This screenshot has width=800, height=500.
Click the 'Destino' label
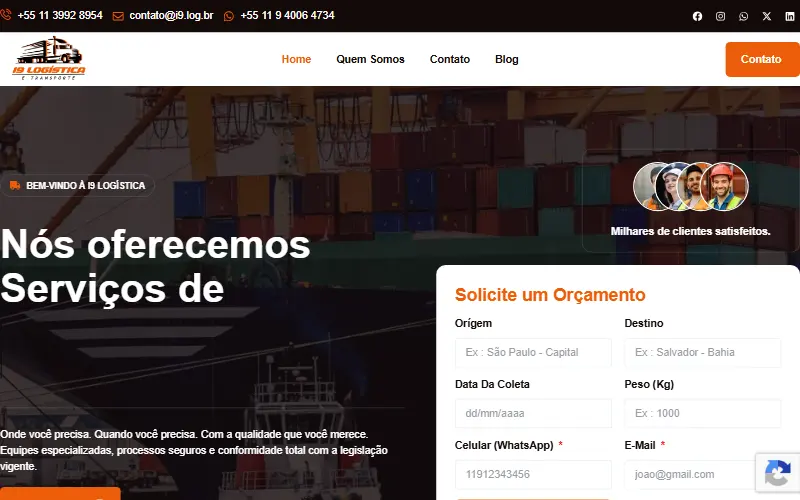[x=643, y=323]
